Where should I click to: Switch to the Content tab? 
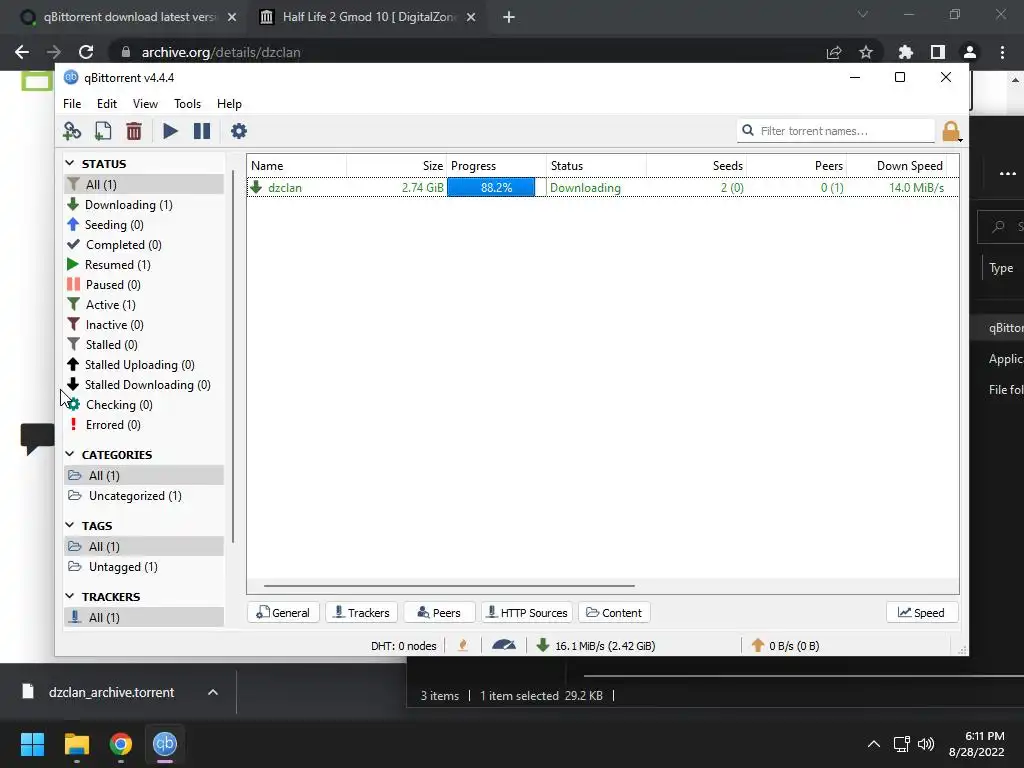614,613
